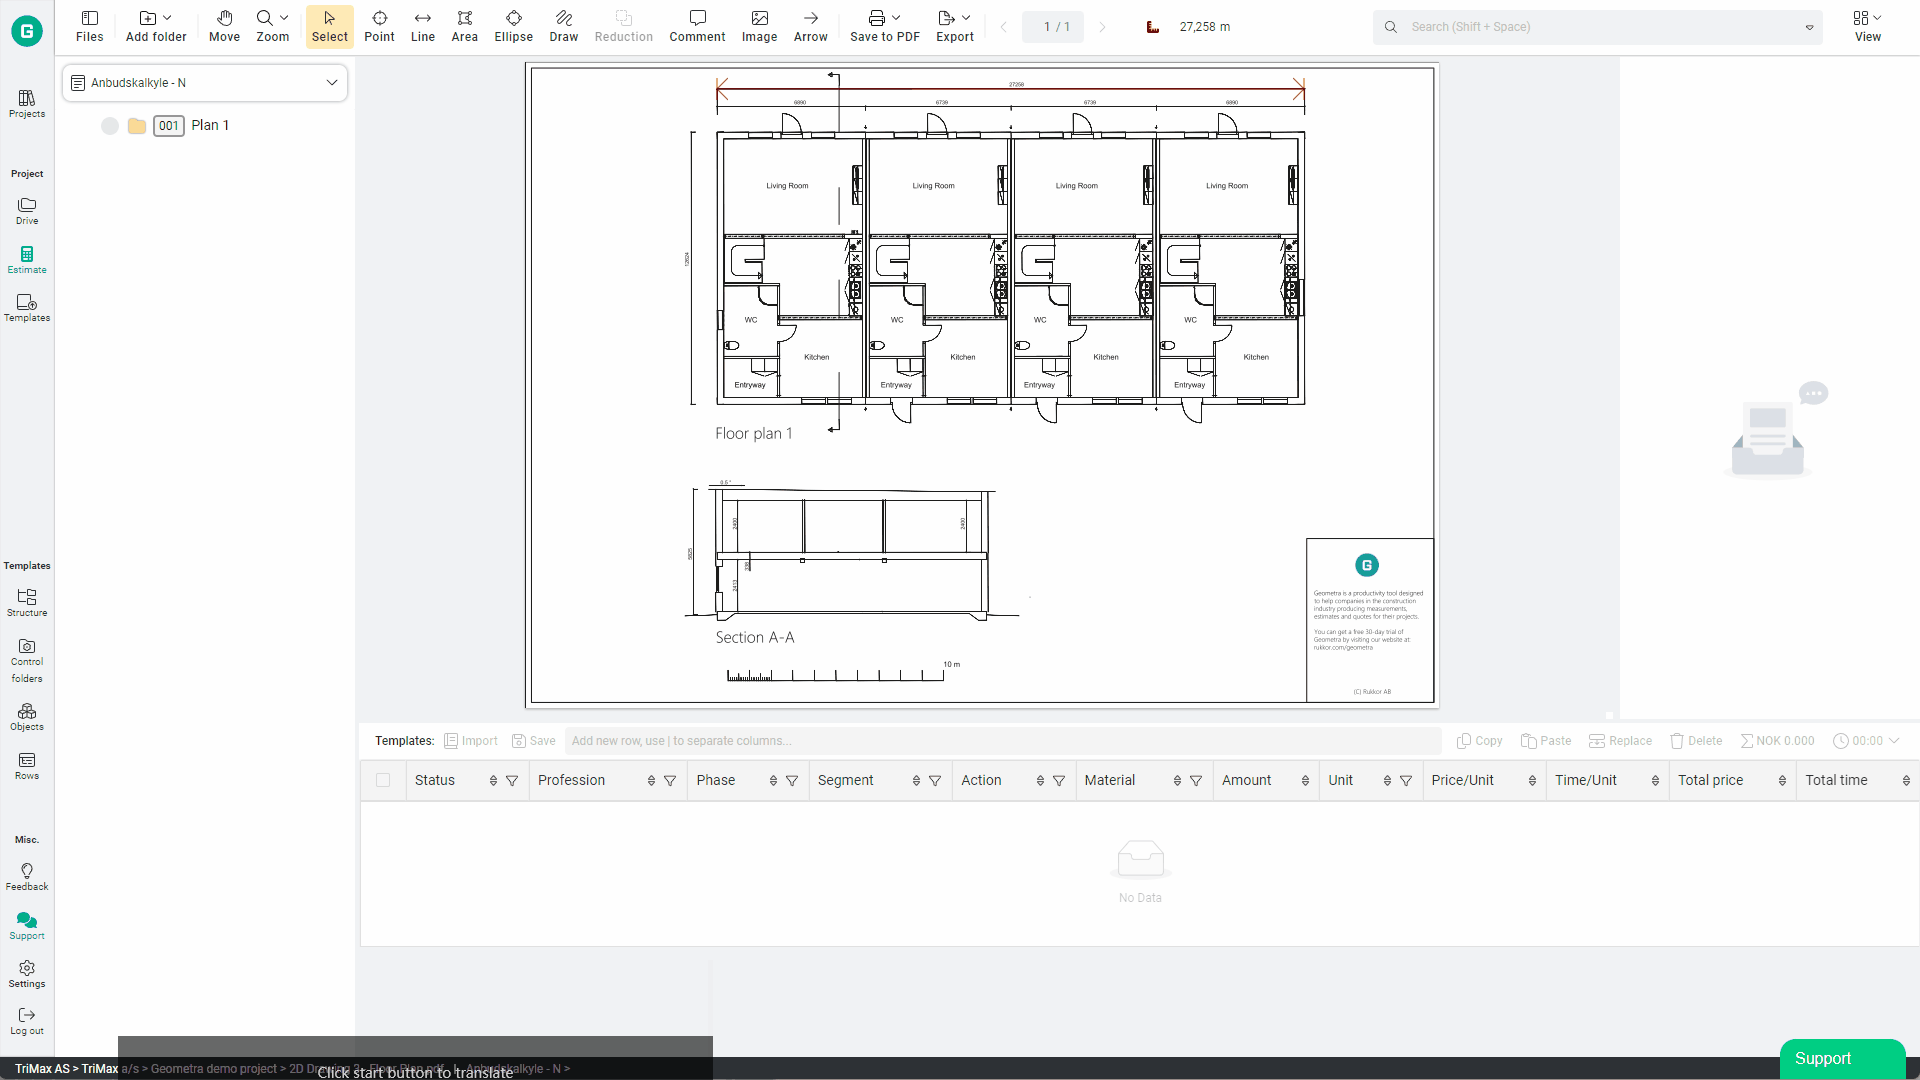This screenshot has height=1080, width=1920.
Task: Open the green Support chat button
Action: (1842, 1059)
